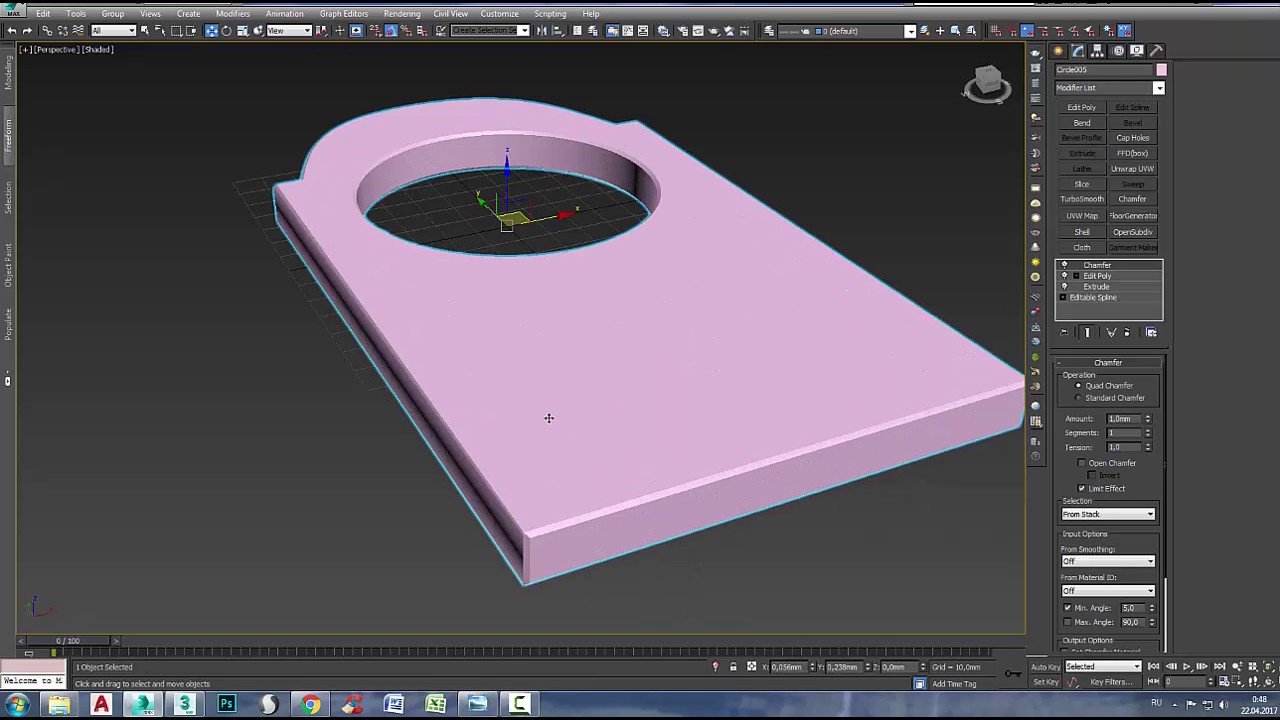Click the Shell modifier button
This screenshot has width=1280, height=720.
[1082, 232]
